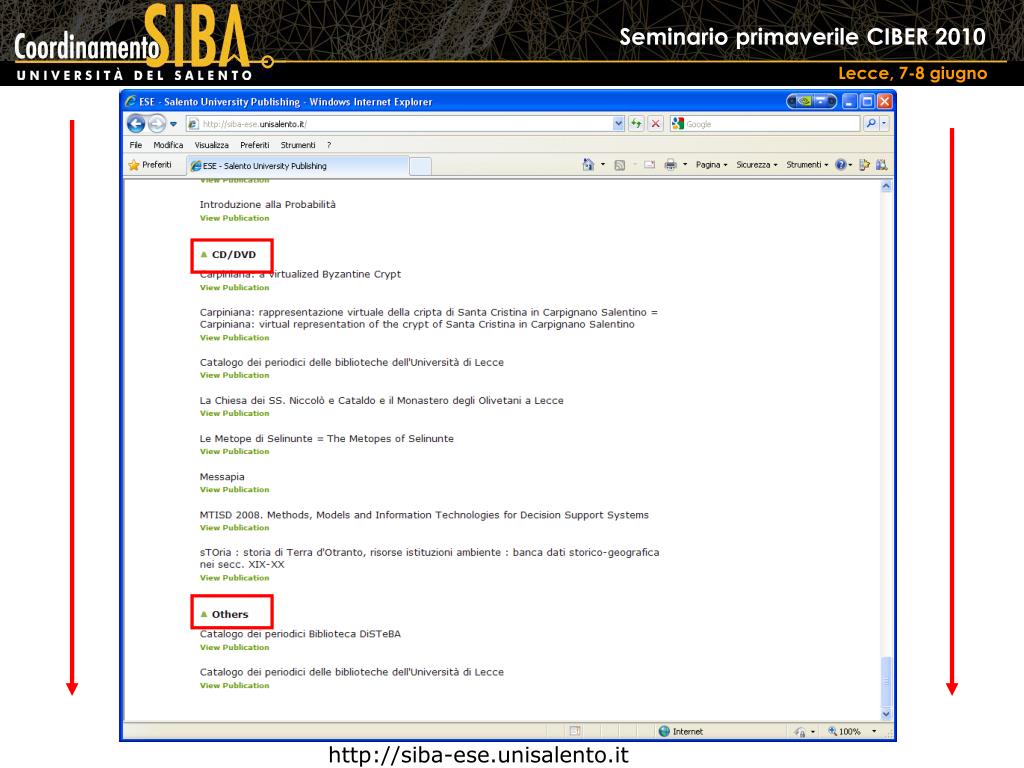The image size is (1024, 768).
Task: Open the Preferiti menu in menu bar
Action: [x=255, y=145]
